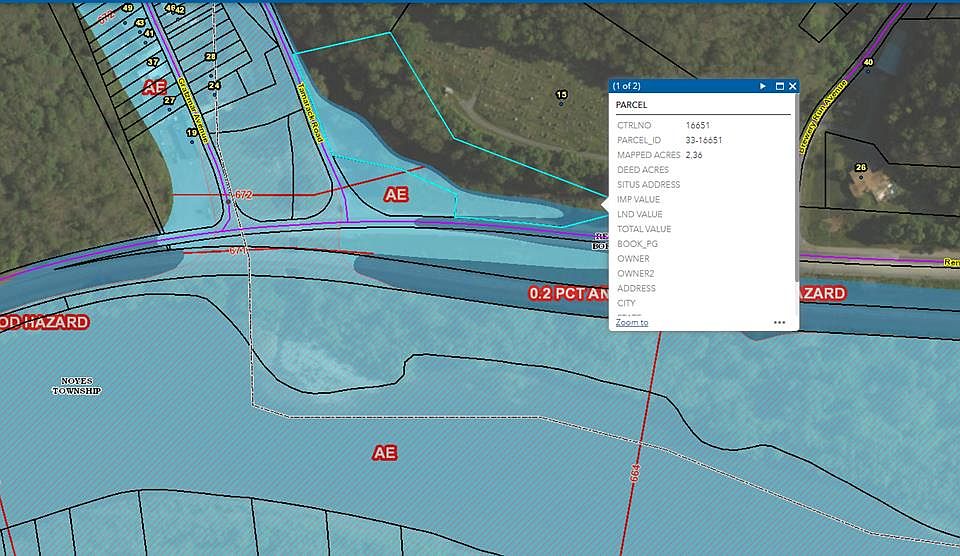Click address point 19 on the map
The image size is (960, 556).
pos(190,133)
